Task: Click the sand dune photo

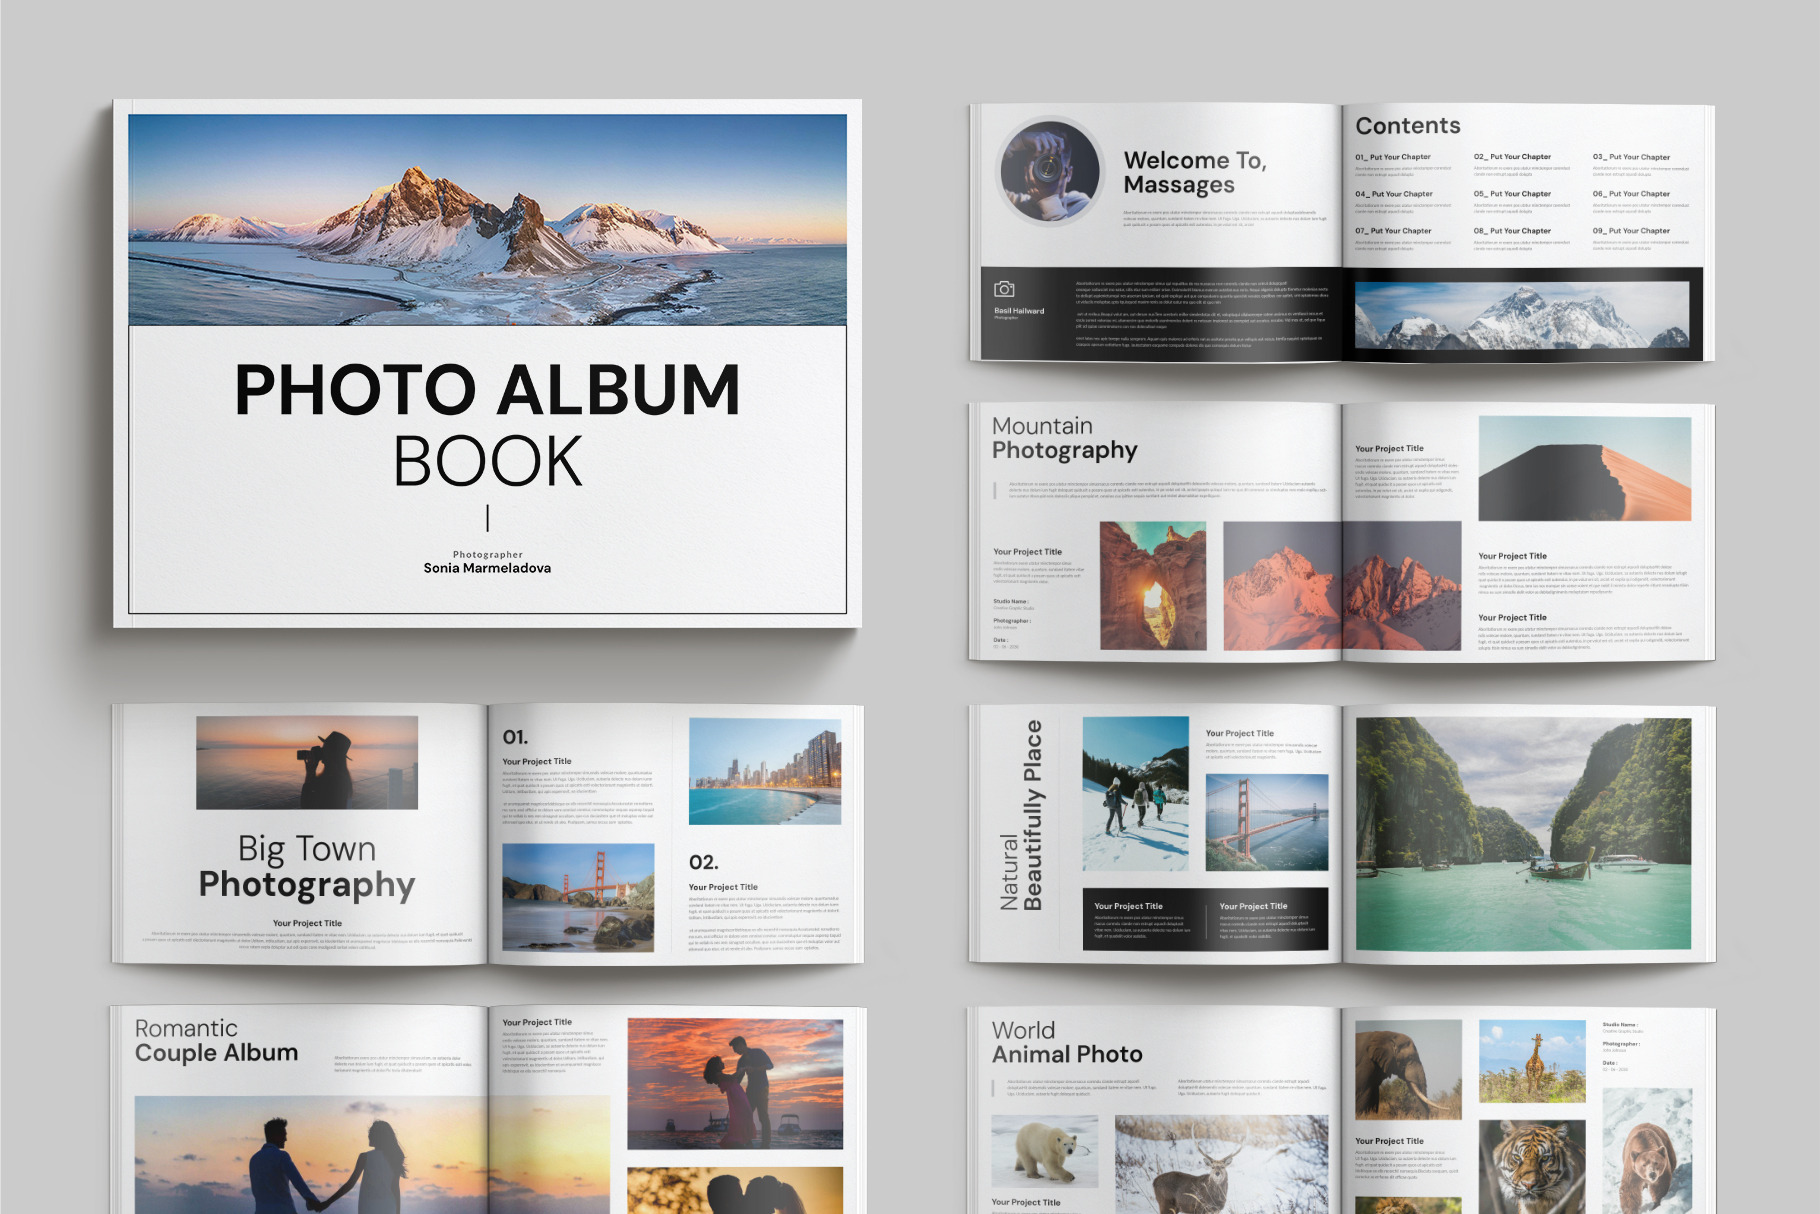Action: (1584, 469)
